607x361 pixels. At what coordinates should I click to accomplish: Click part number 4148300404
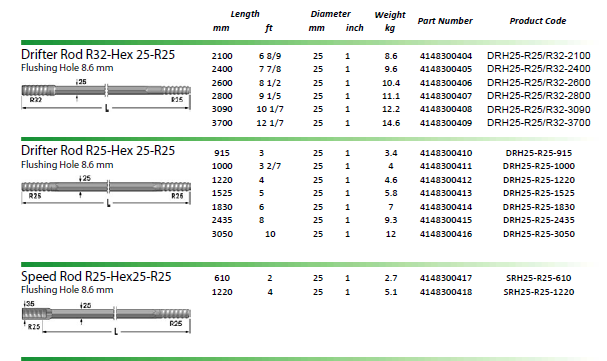(x=446, y=56)
